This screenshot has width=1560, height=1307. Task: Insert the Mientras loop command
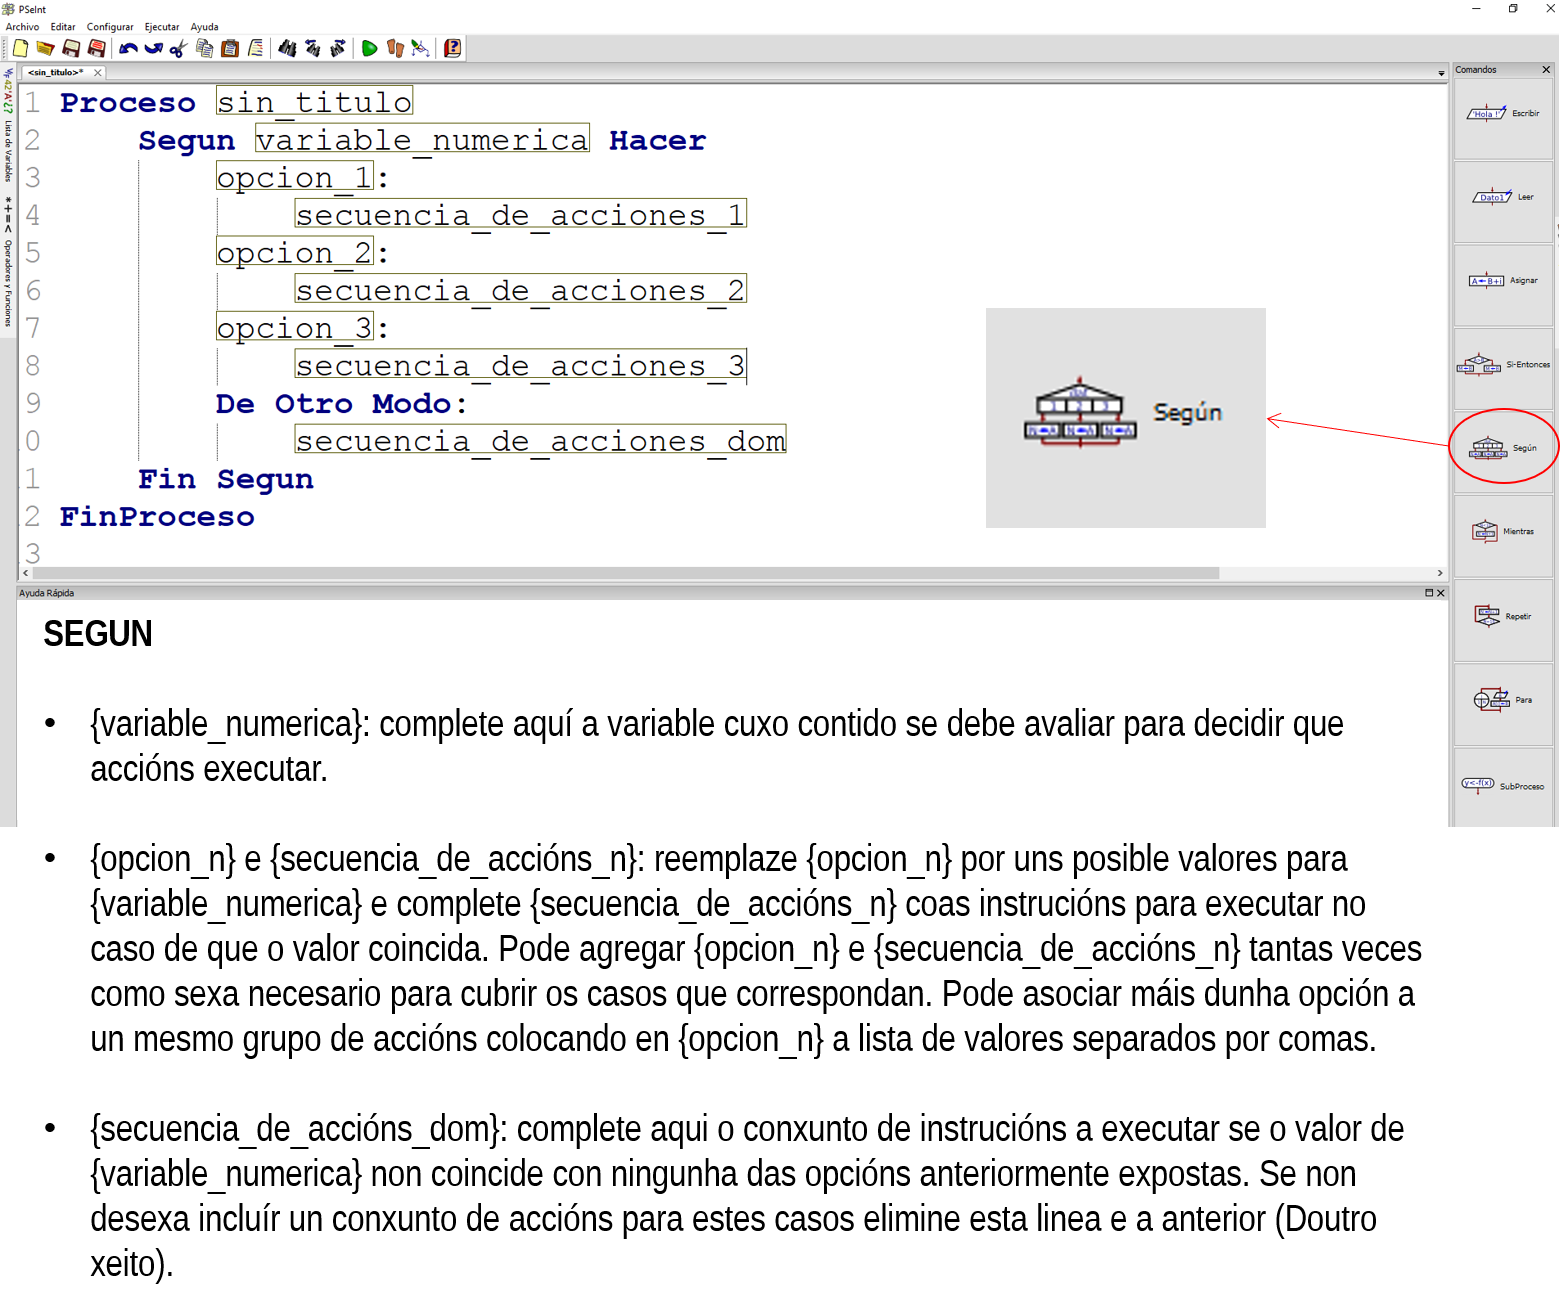[1503, 531]
